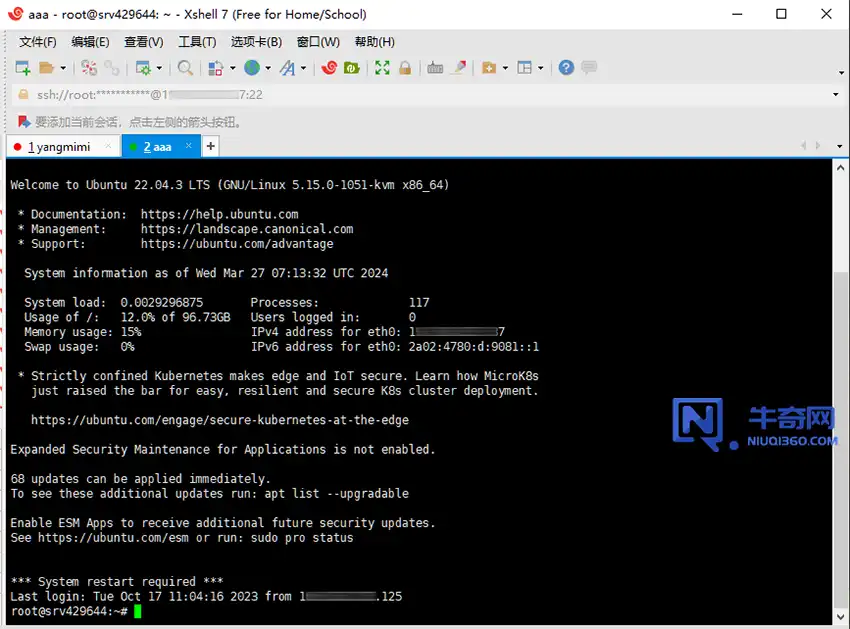Click the Lock screen padlock icon
Screen dimensions: 850x629
[405, 68]
